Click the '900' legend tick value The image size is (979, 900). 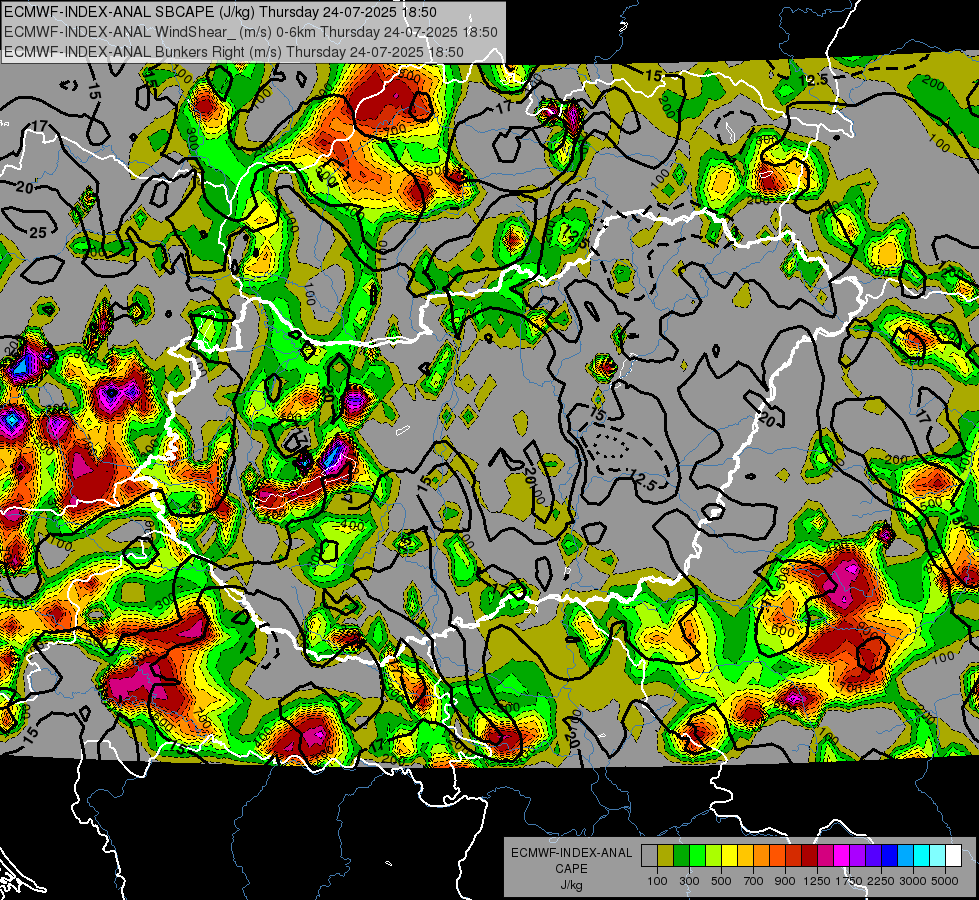785,881
